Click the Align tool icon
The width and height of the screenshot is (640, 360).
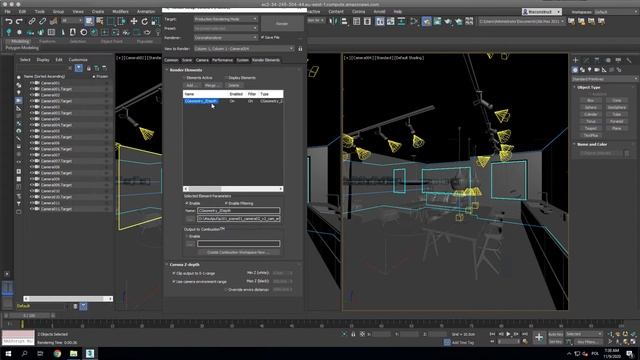(x=344, y=21)
